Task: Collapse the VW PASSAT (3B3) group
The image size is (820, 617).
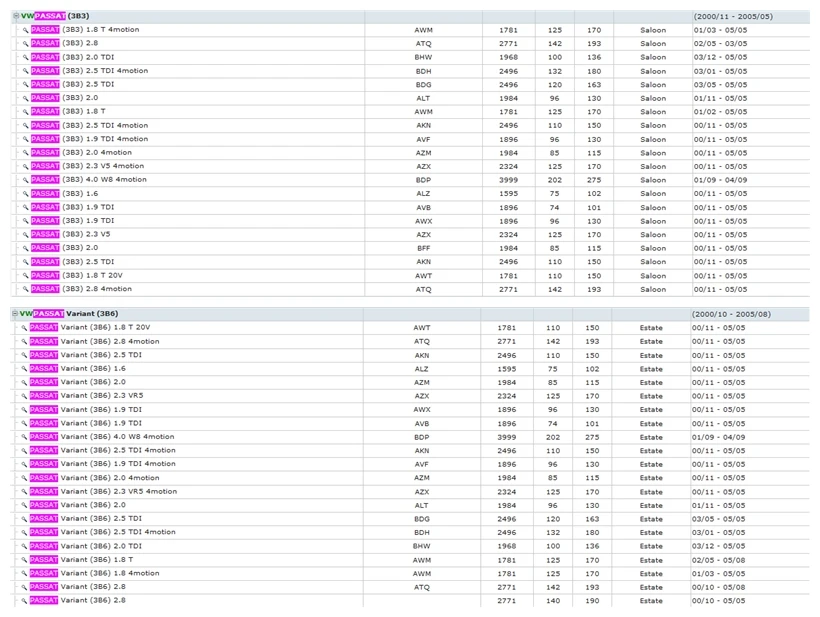Action: 16,16
